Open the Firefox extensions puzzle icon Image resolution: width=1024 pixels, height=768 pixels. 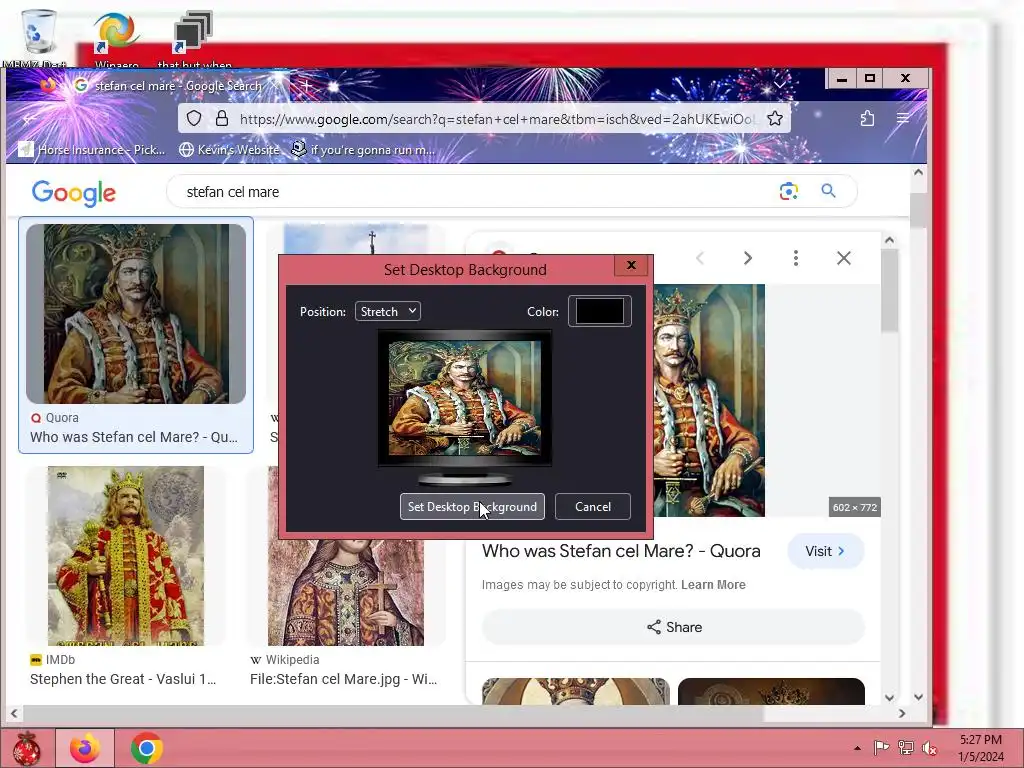pos(867,118)
